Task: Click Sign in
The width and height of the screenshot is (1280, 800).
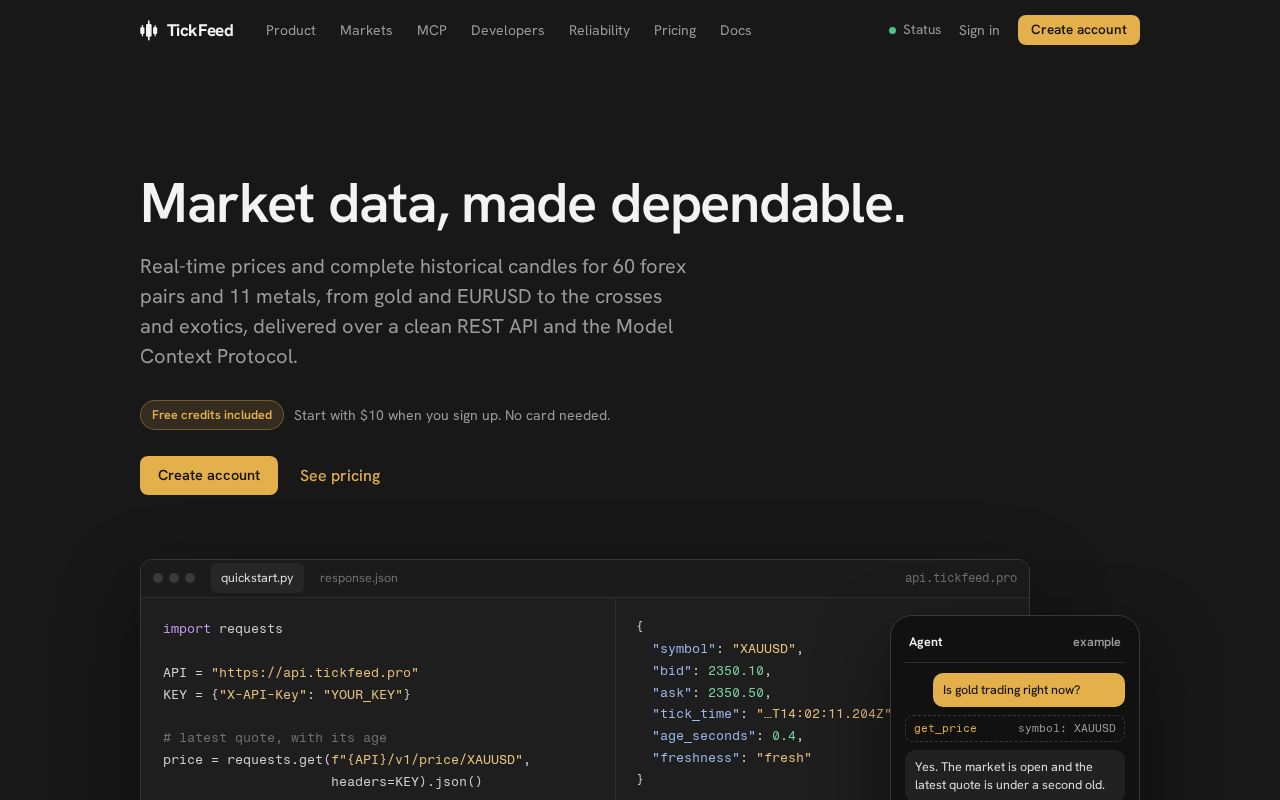Action: (x=979, y=30)
